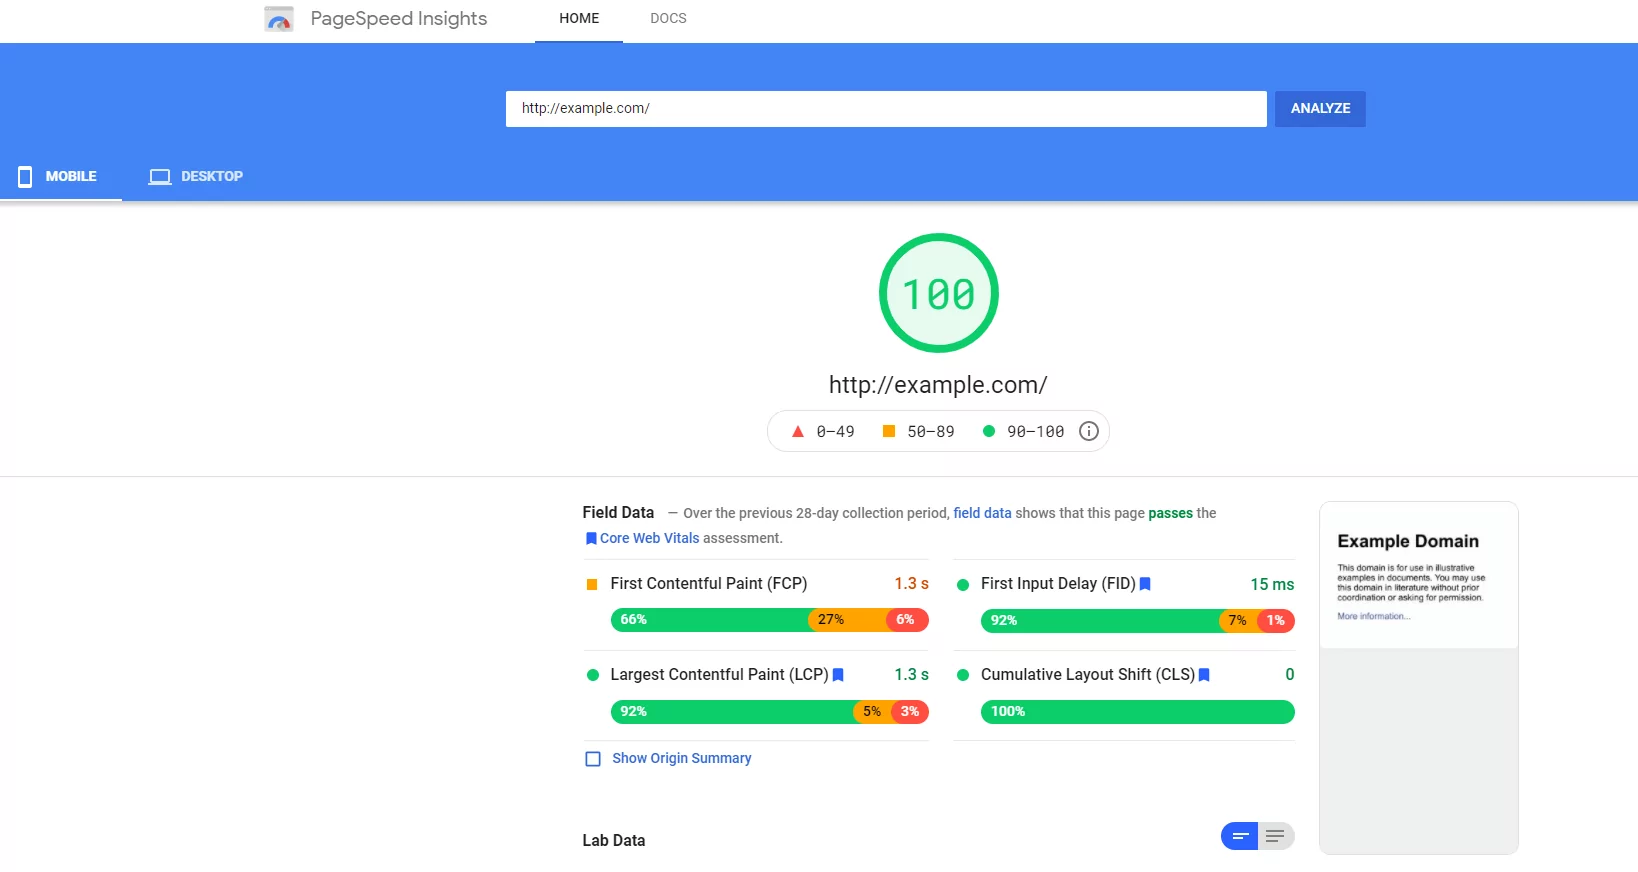1638x872 pixels.
Task: Open the DOCS tab
Action: pos(668,19)
